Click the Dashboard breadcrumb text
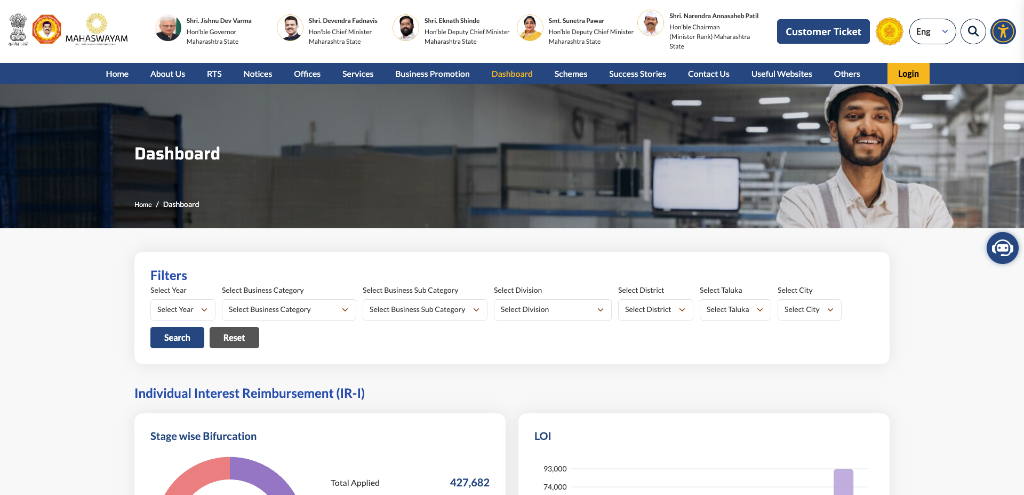Image resolution: width=1024 pixels, height=495 pixels. point(181,204)
